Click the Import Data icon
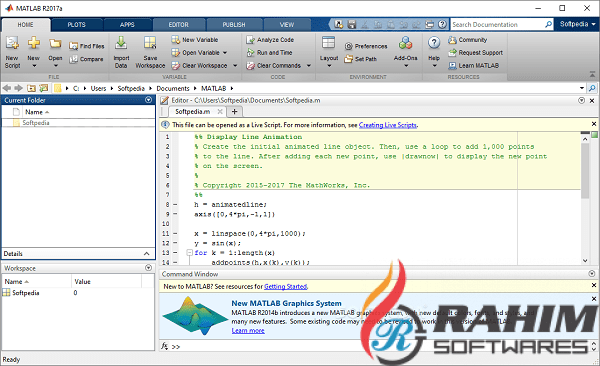The image size is (600, 366). (121, 42)
